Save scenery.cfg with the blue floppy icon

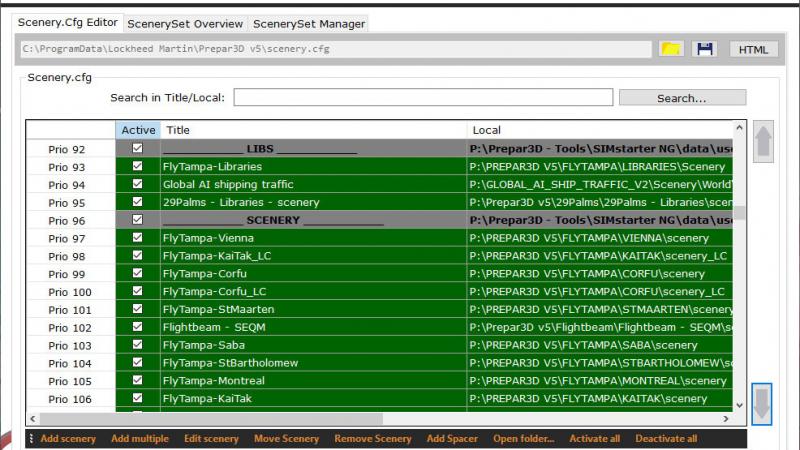705,49
